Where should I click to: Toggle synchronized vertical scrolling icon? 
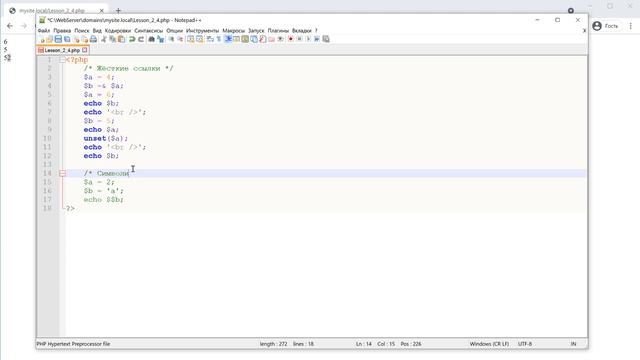click(190, 39)
